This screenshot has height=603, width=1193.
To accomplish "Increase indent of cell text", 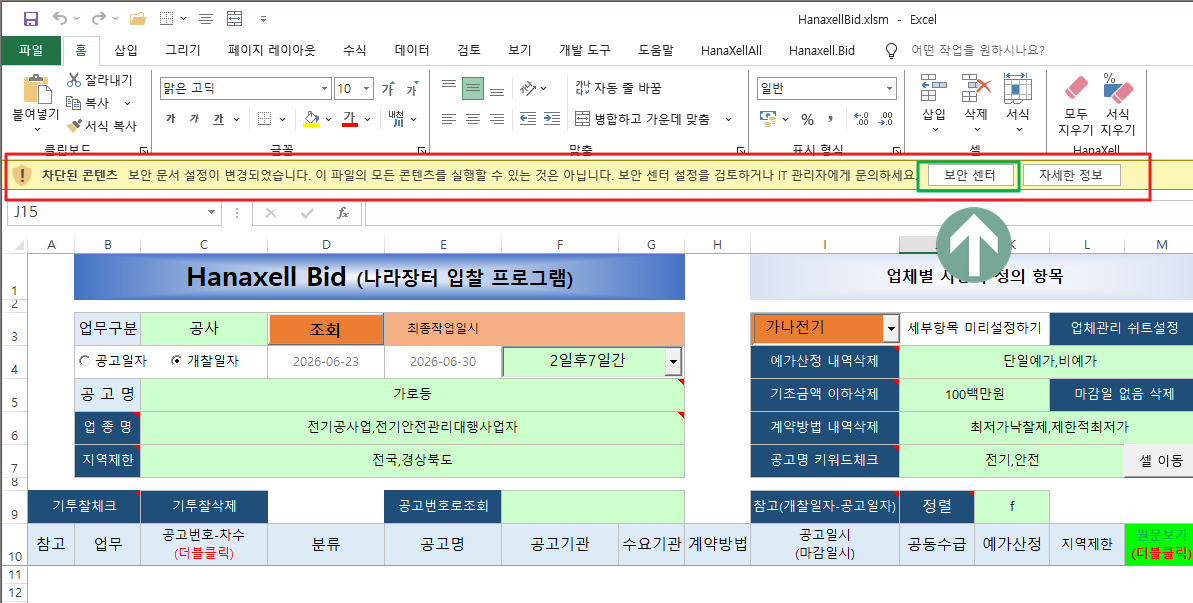I will point(552,119).
